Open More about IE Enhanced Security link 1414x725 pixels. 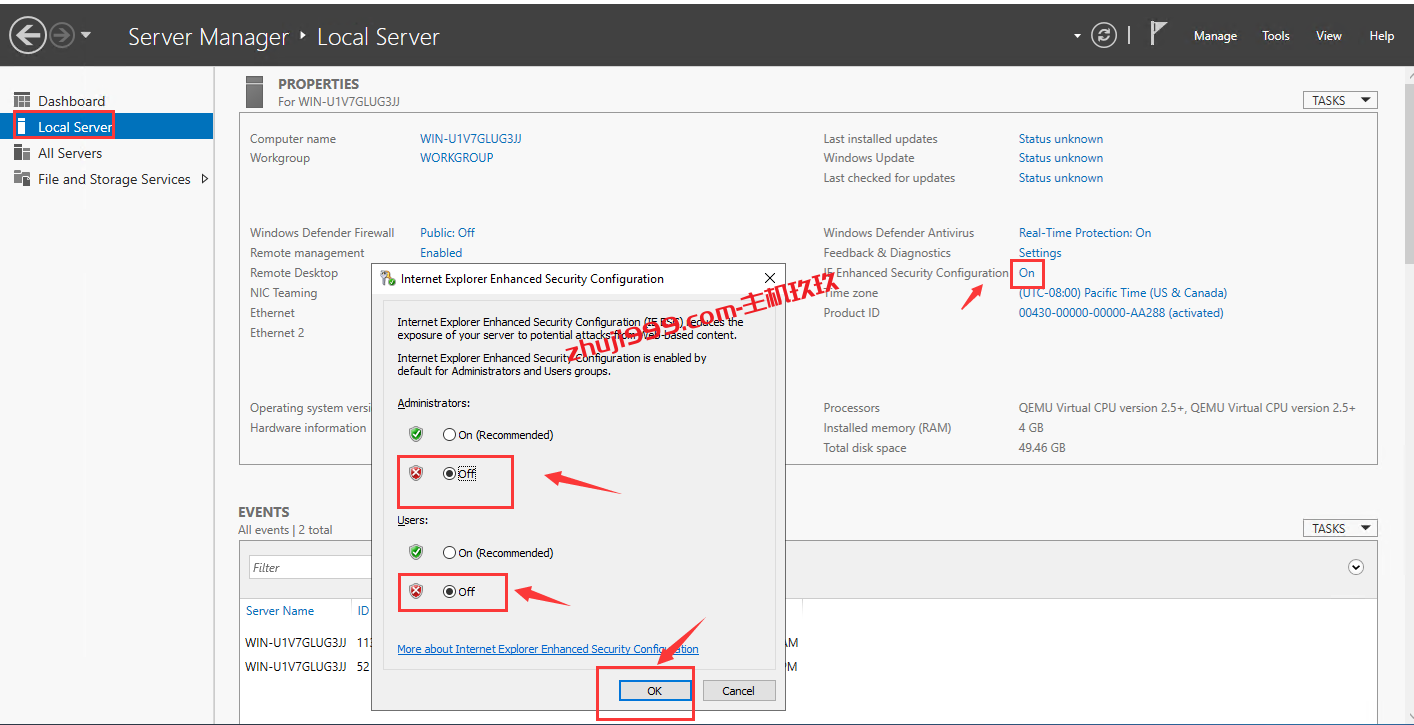pos(548,649)
